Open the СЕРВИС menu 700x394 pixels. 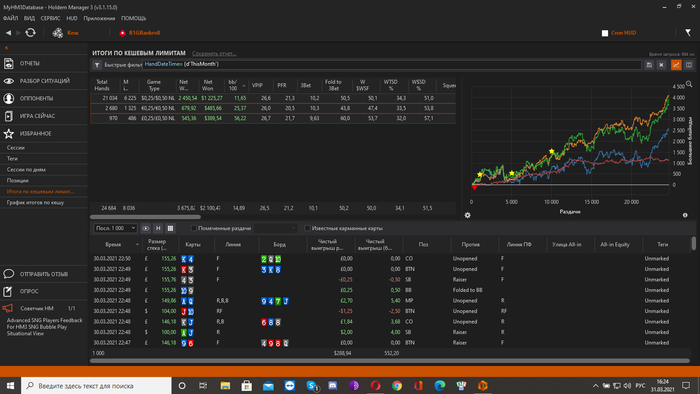(50, 18)
